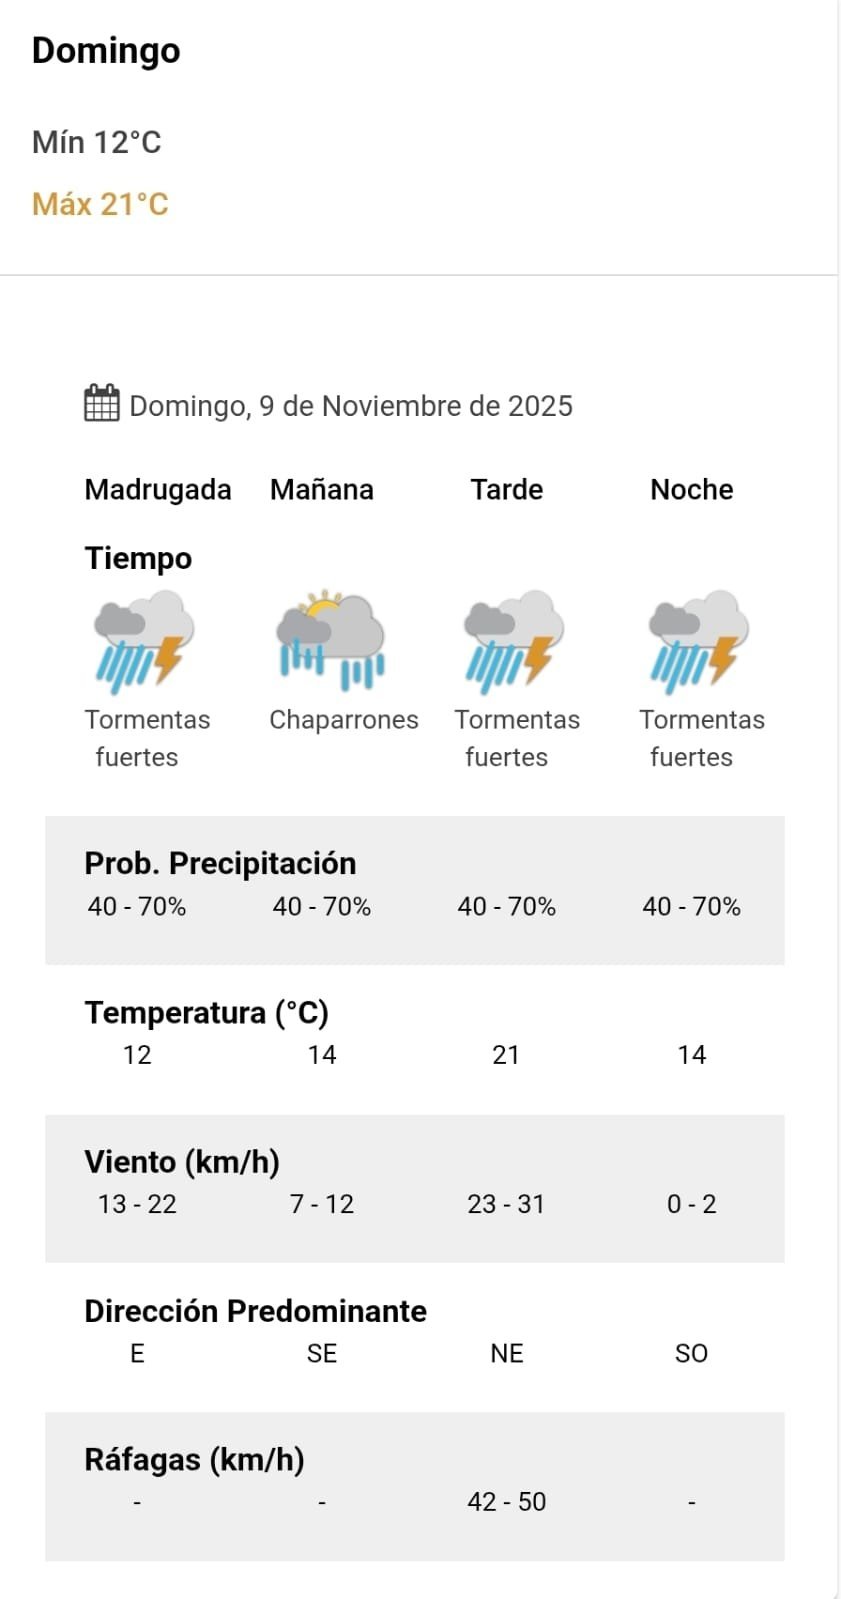Click the calendar icon beside the date

click(101, 404)
